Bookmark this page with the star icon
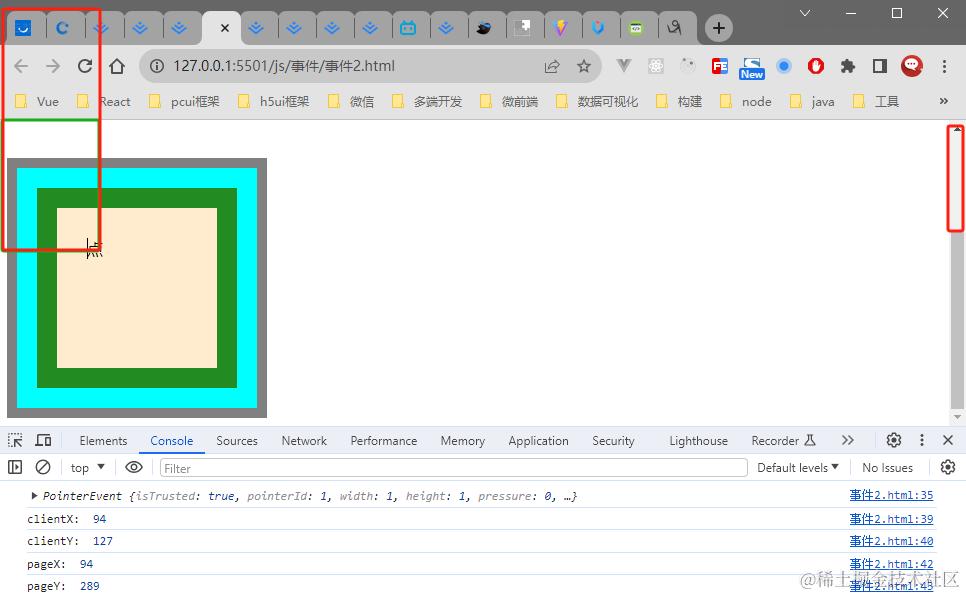 pyautogui.click(x=584, y=66)
